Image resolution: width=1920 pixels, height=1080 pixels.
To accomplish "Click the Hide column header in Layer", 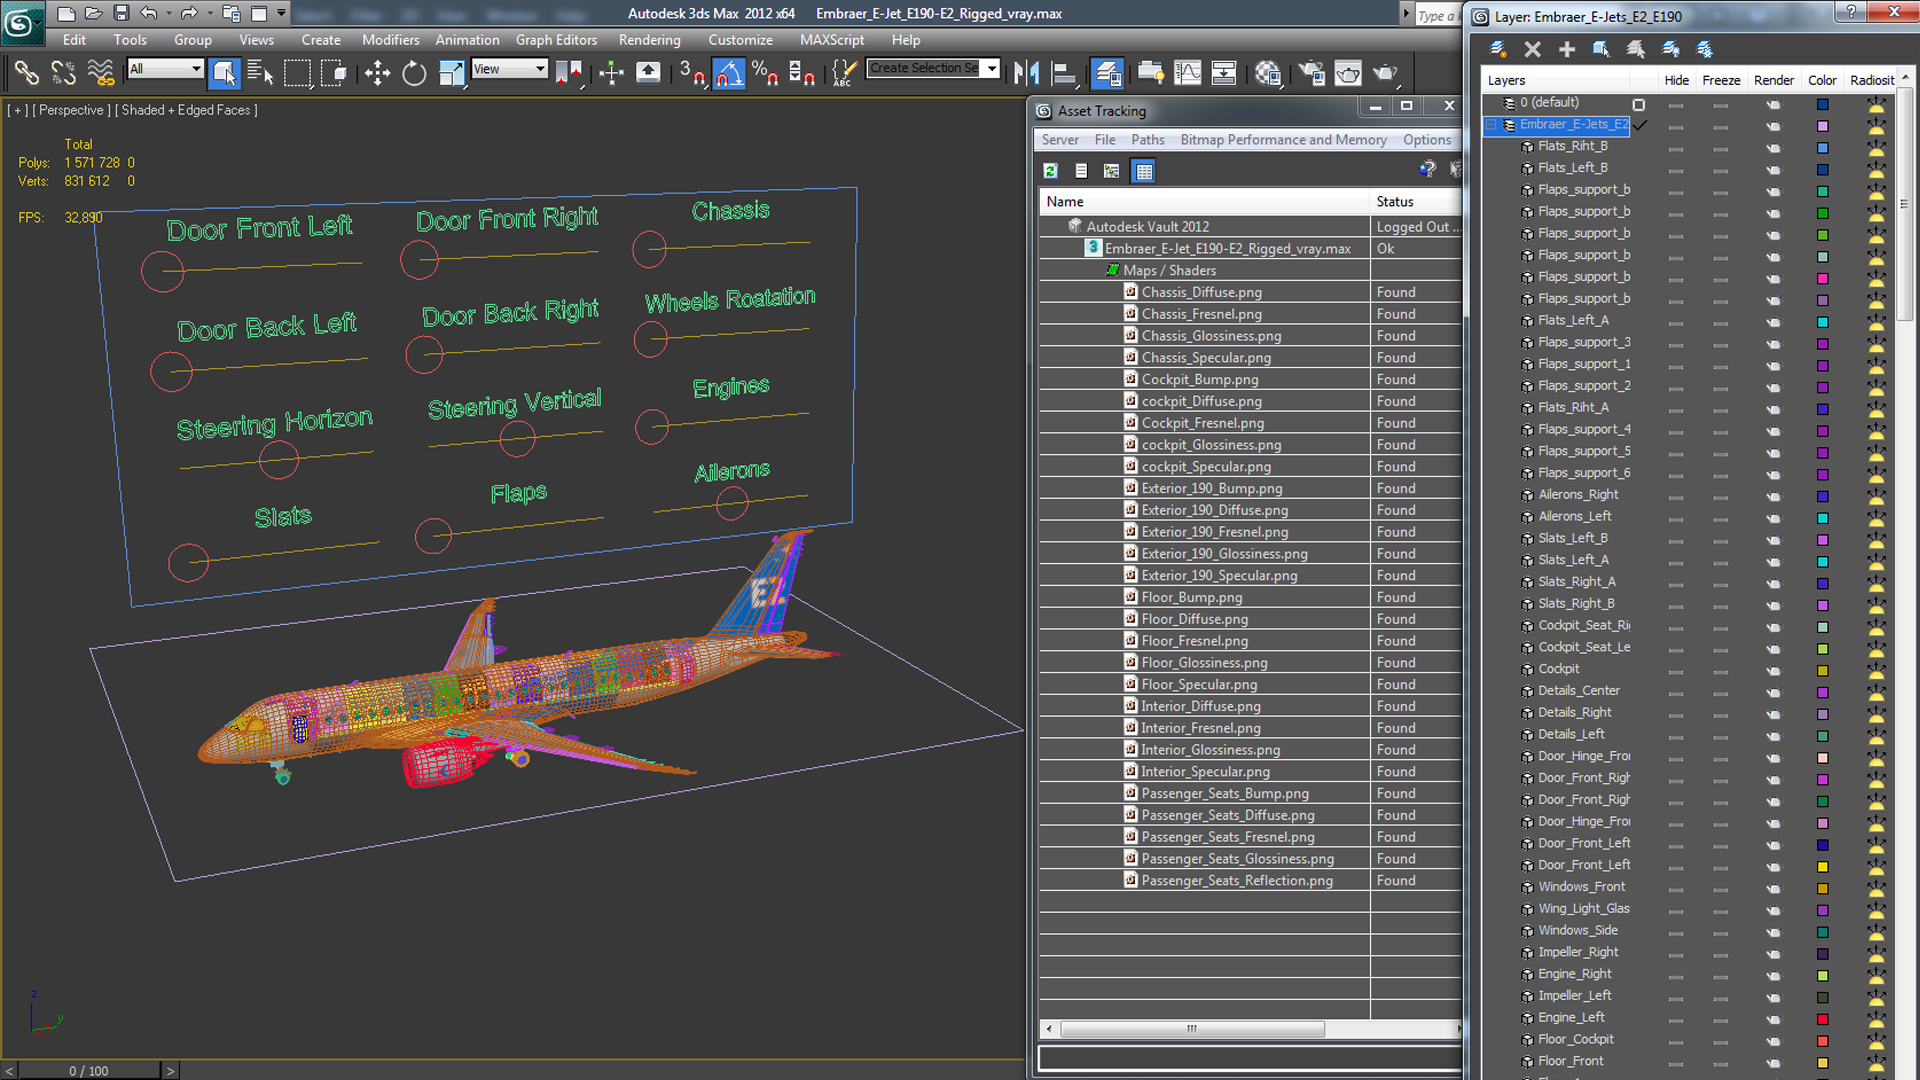I will pos(1676,80).
